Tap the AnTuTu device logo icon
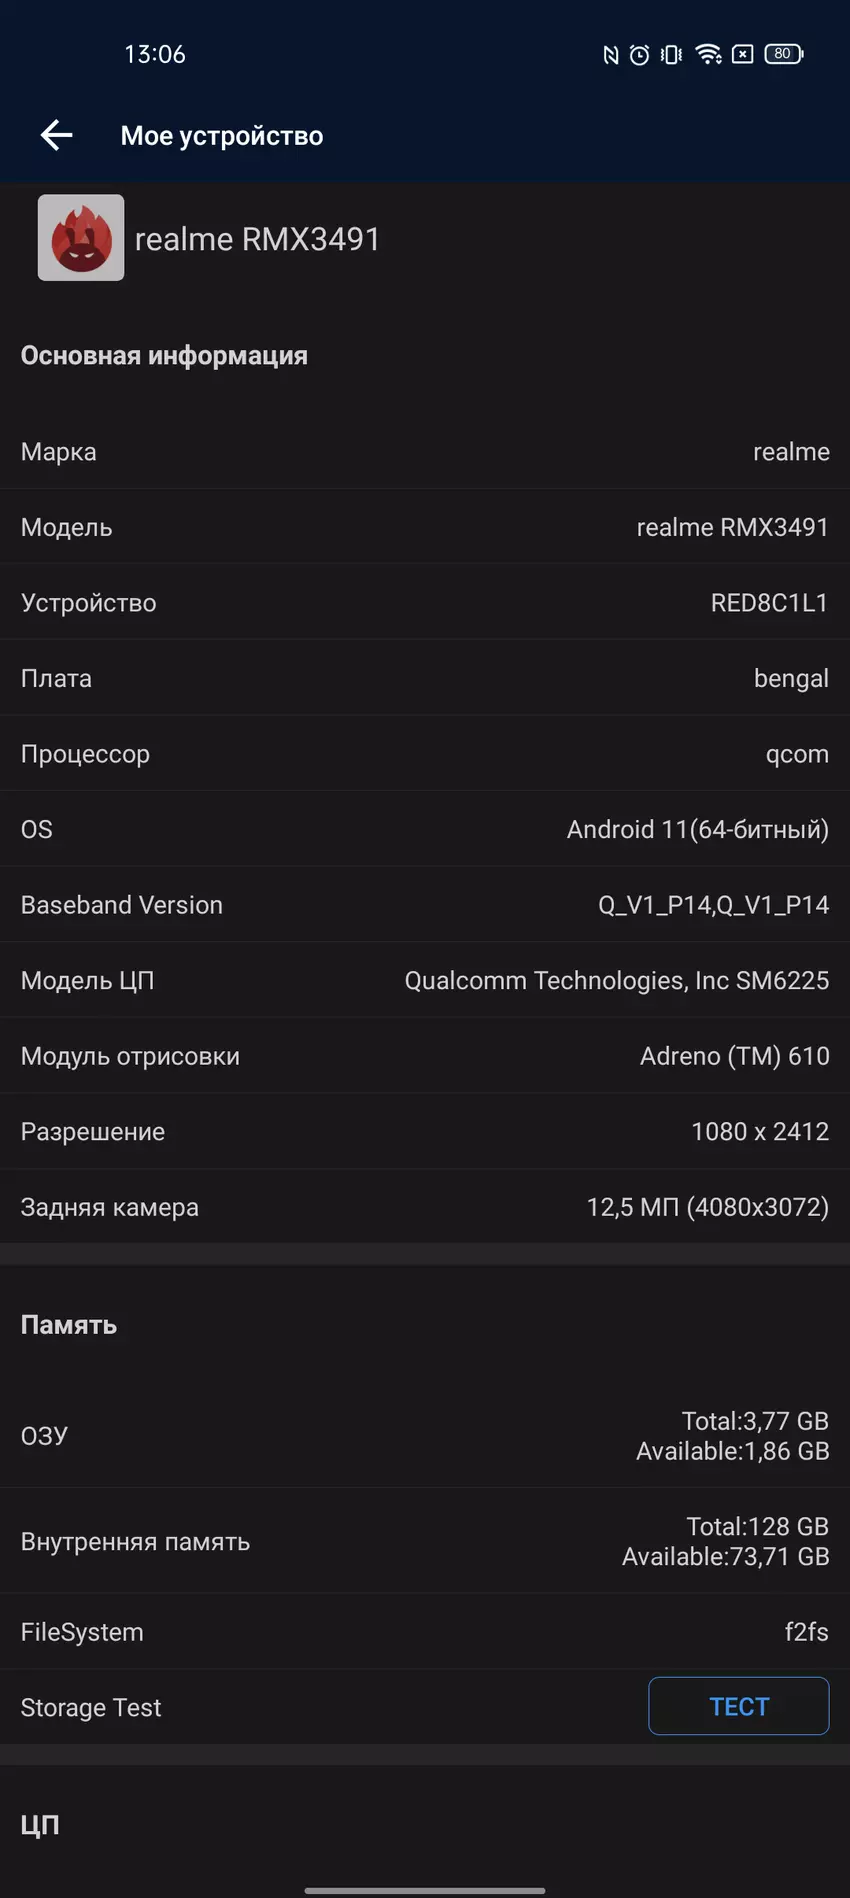 [x=81, y=238]
